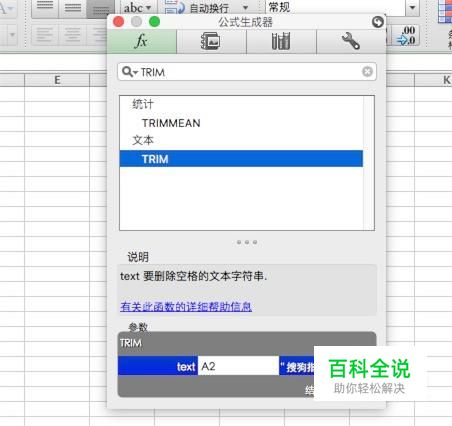The width and height of the screenshot is (452, 426).
Task: Click the function list scrollbar
Action: pyautogui.click(x=369, y=163)
